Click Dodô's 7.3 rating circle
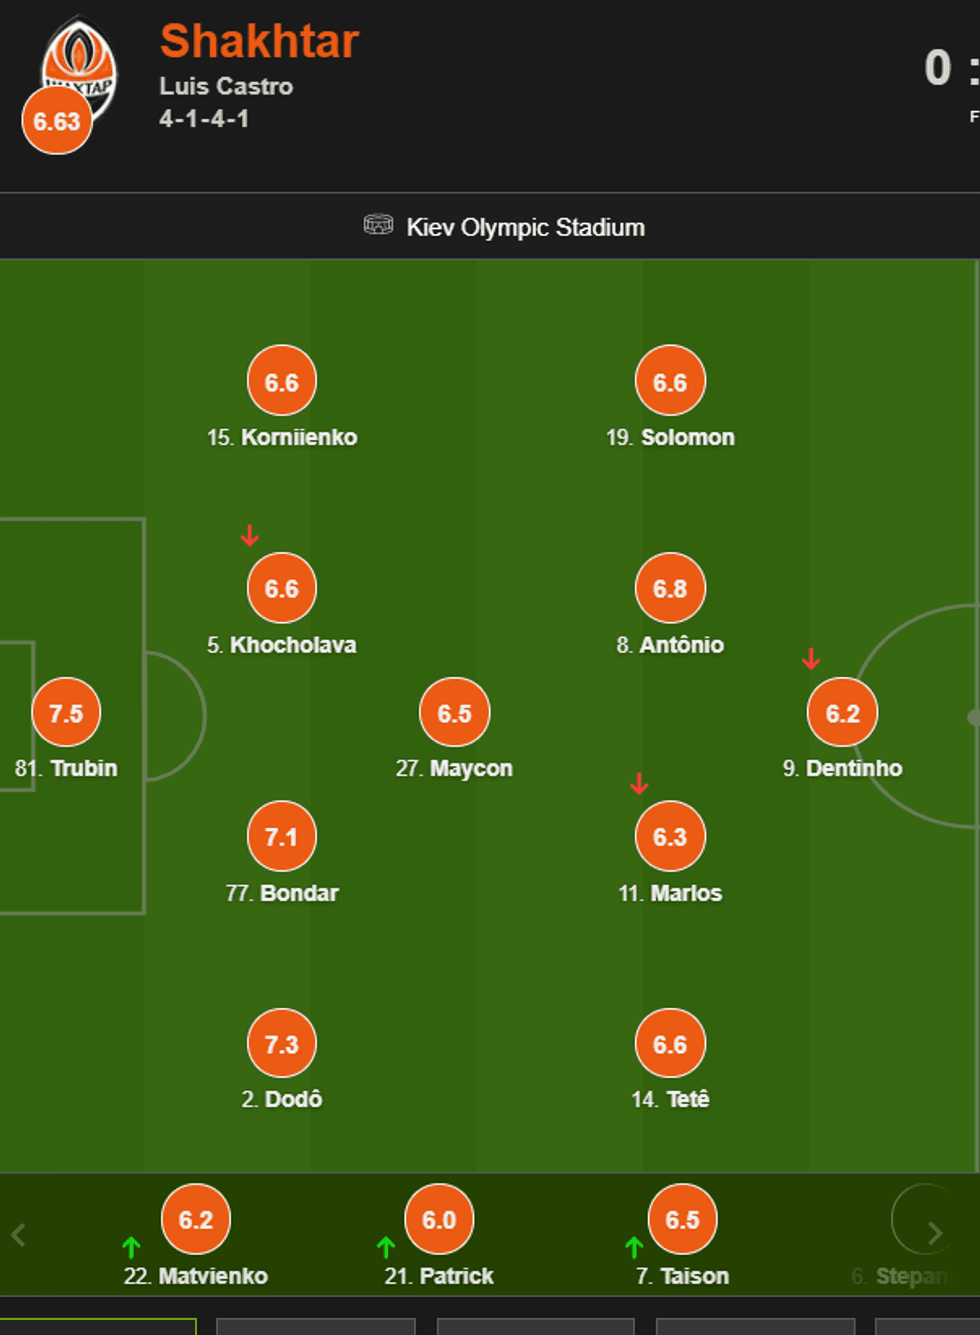This screenshot has height=1335, width=980. point(281,1044)
